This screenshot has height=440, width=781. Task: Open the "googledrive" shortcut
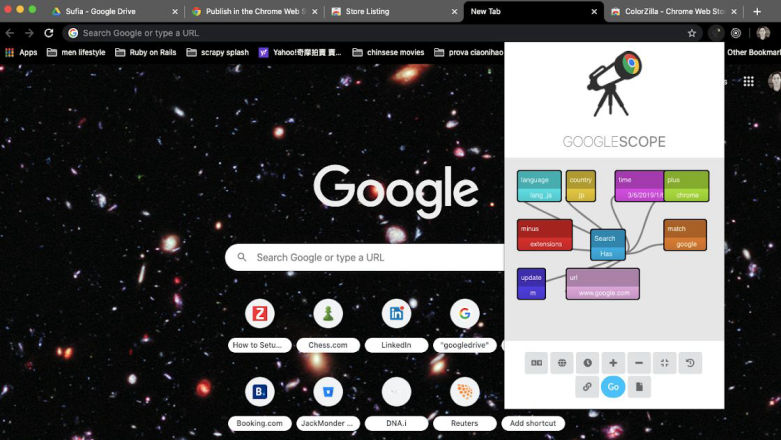pos(465,324)
